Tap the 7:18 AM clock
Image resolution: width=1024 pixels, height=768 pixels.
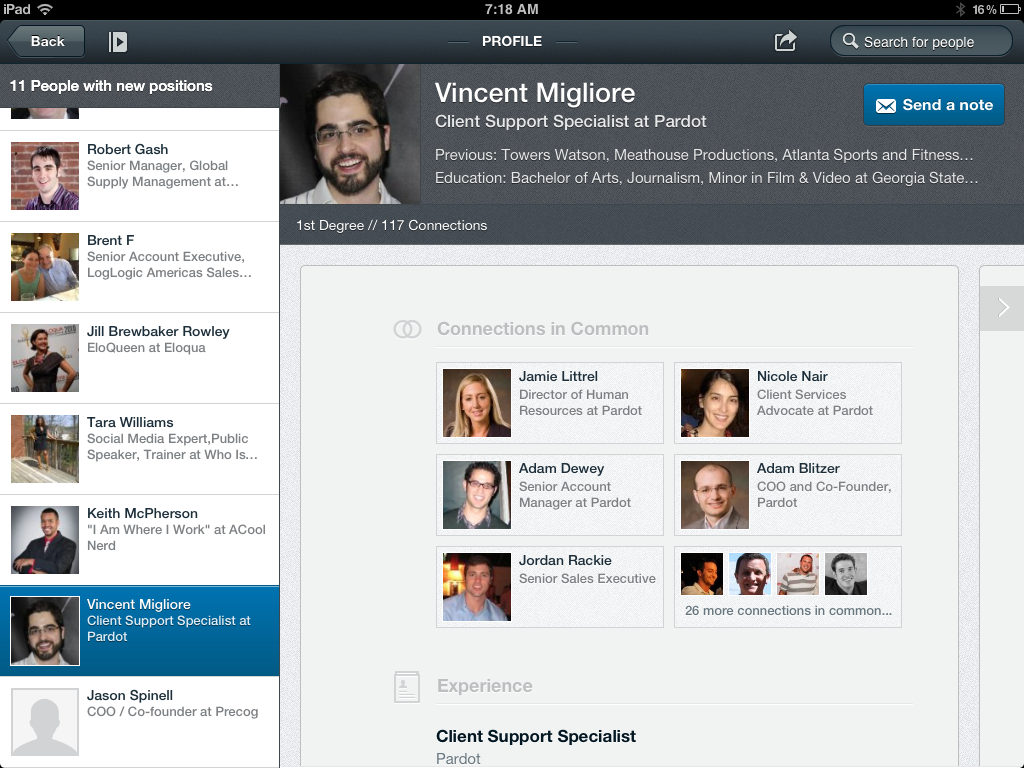(511, 9)
